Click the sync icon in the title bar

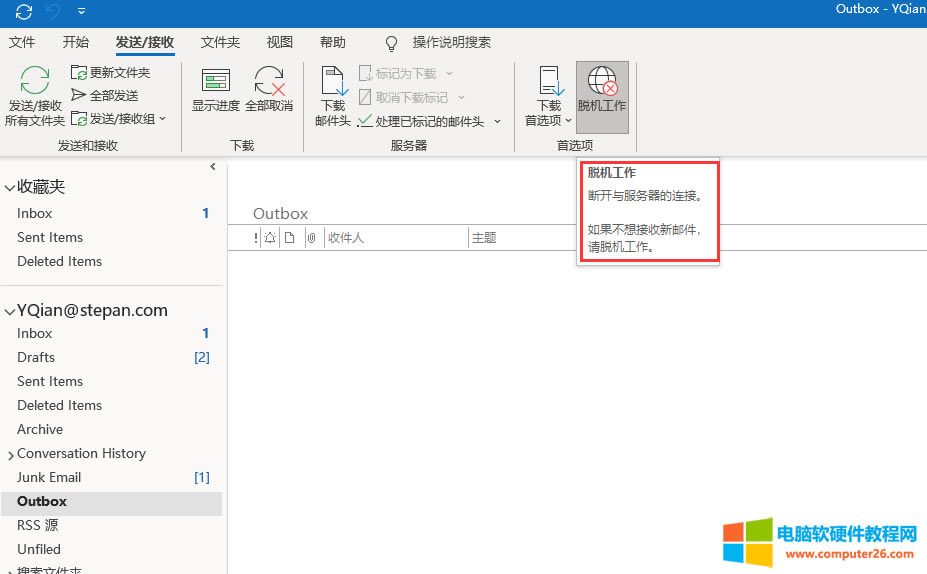pyautogui.click(x=24, y=12)
